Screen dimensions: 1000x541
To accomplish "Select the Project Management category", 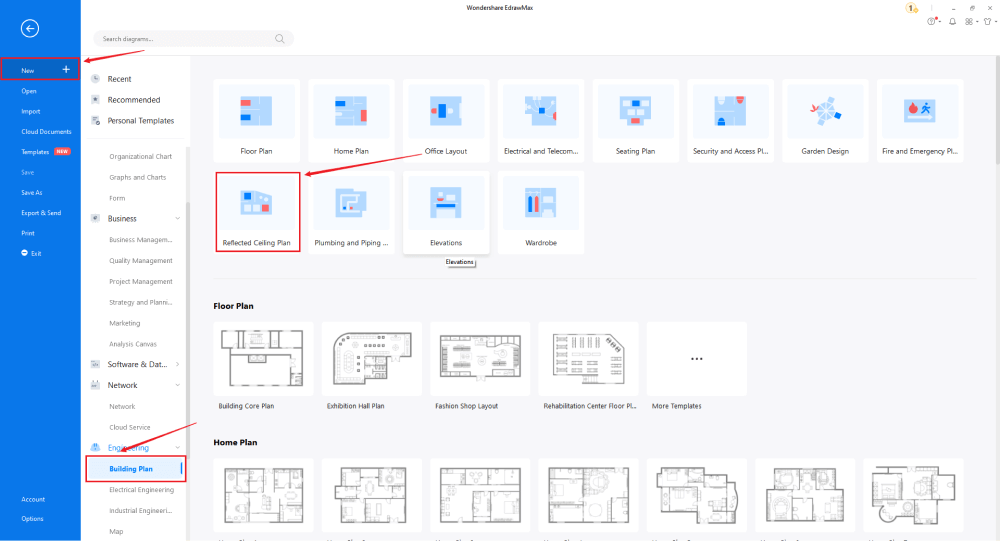I will pyautogui.click(x=140, y=281).
